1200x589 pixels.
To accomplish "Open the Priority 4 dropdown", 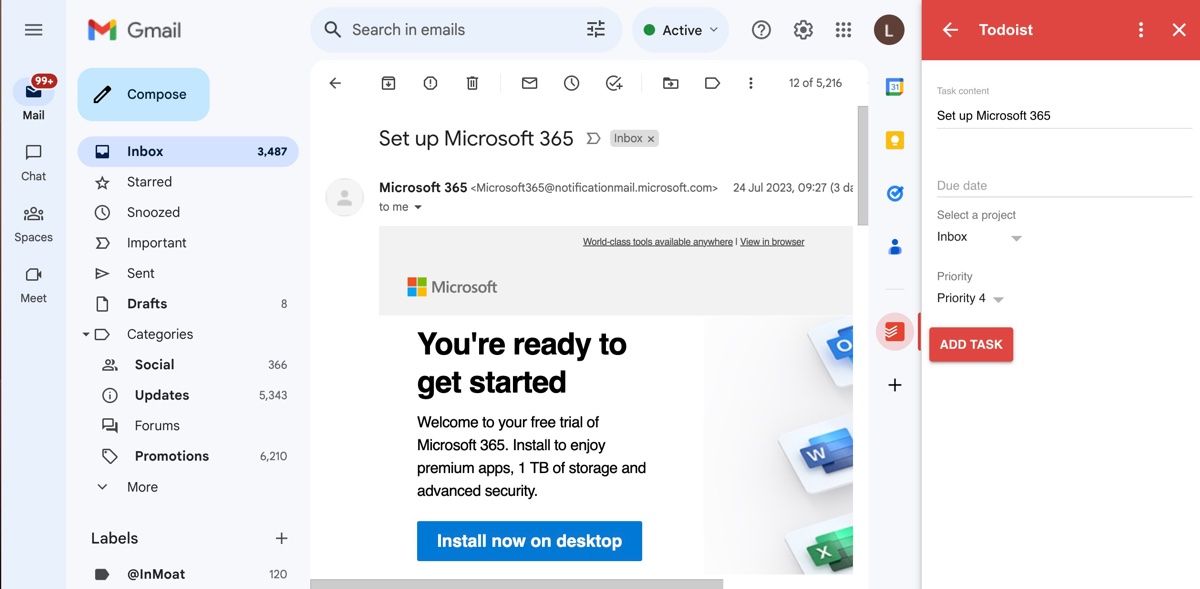I will 970,299.
